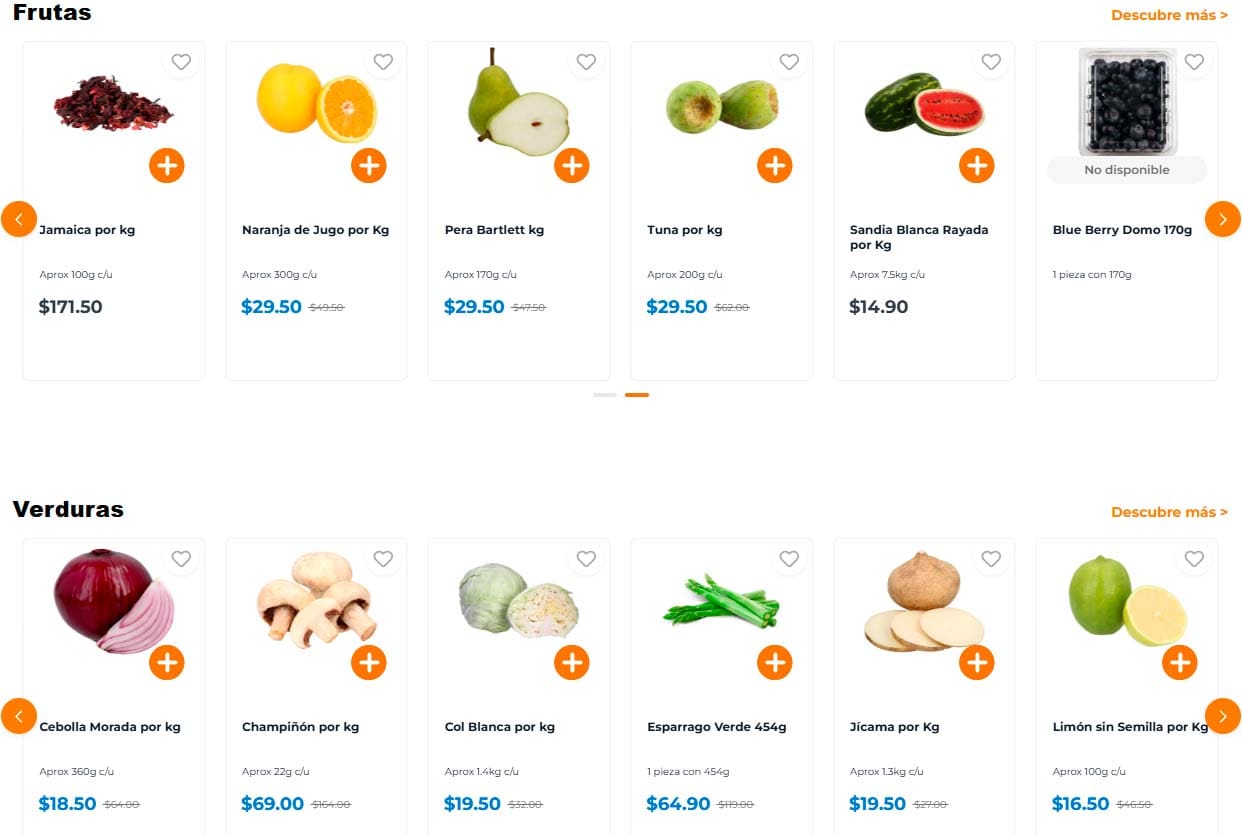Viewport: 1242px width, 835px height.
Task: Show previous Frutas carousel items
Action: [x=19, y=219]
